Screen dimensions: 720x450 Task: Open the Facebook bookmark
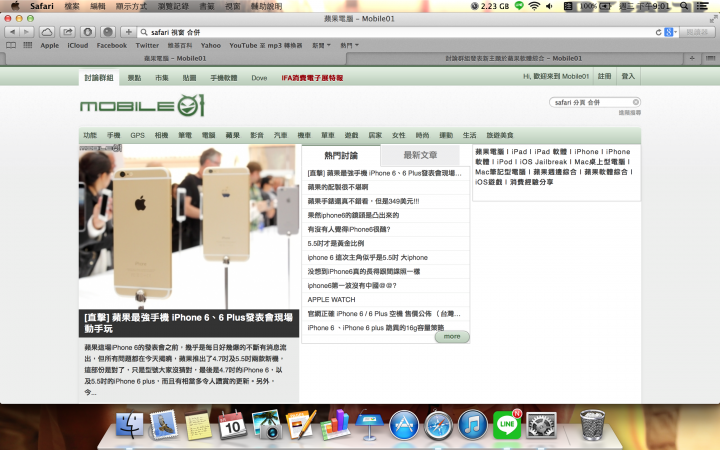tap(112, 45)
